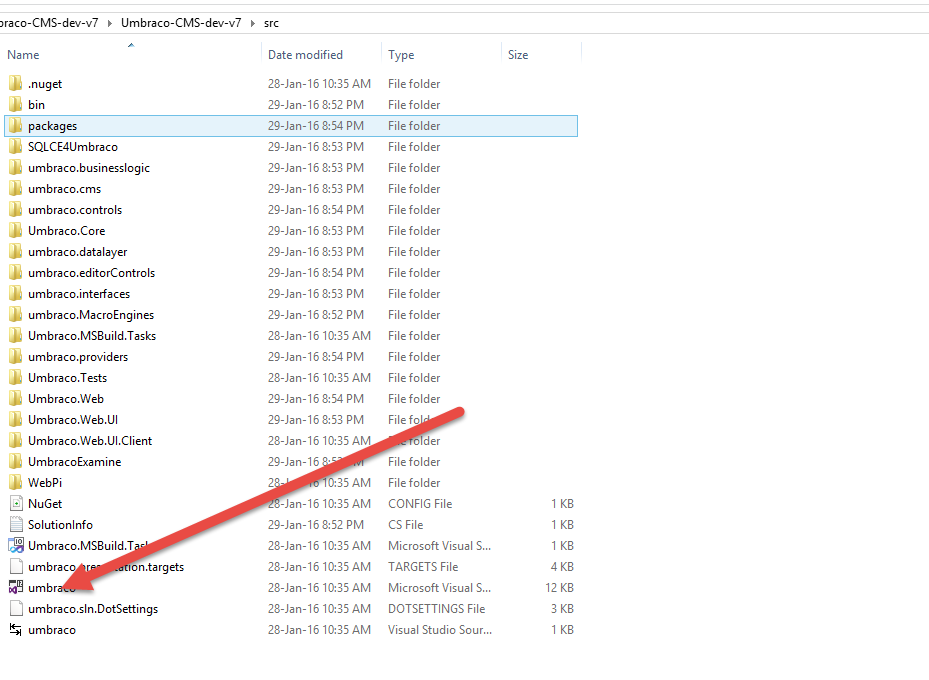Select 'Umbraco.Tests' folder name

pos(68,378)
